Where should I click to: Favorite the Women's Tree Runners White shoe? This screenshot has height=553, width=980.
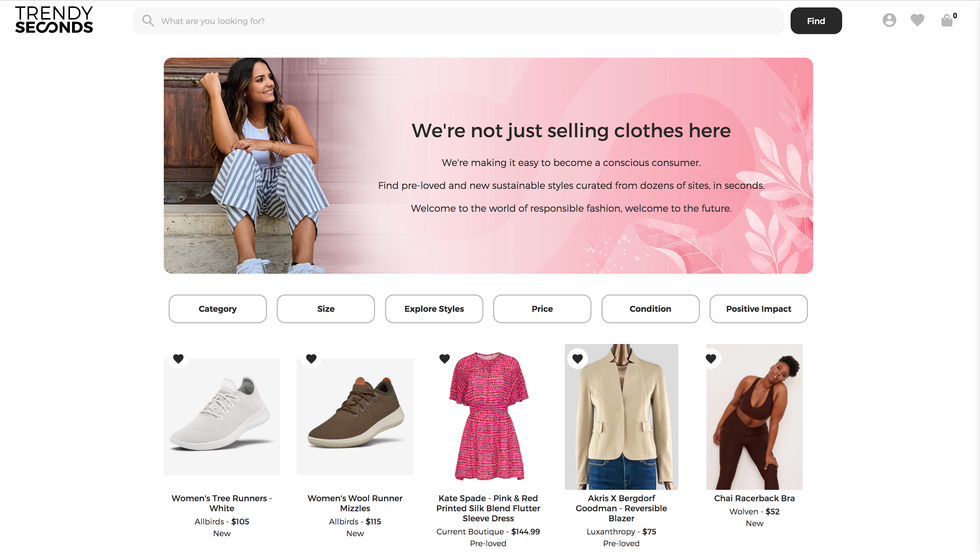pyautogui.click(x=178, y=359)
